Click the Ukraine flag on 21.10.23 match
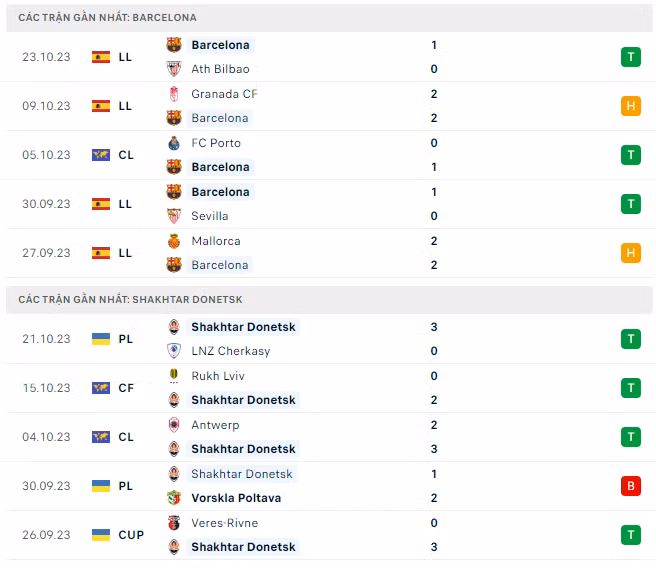656x568 pixels. (101, 339)
